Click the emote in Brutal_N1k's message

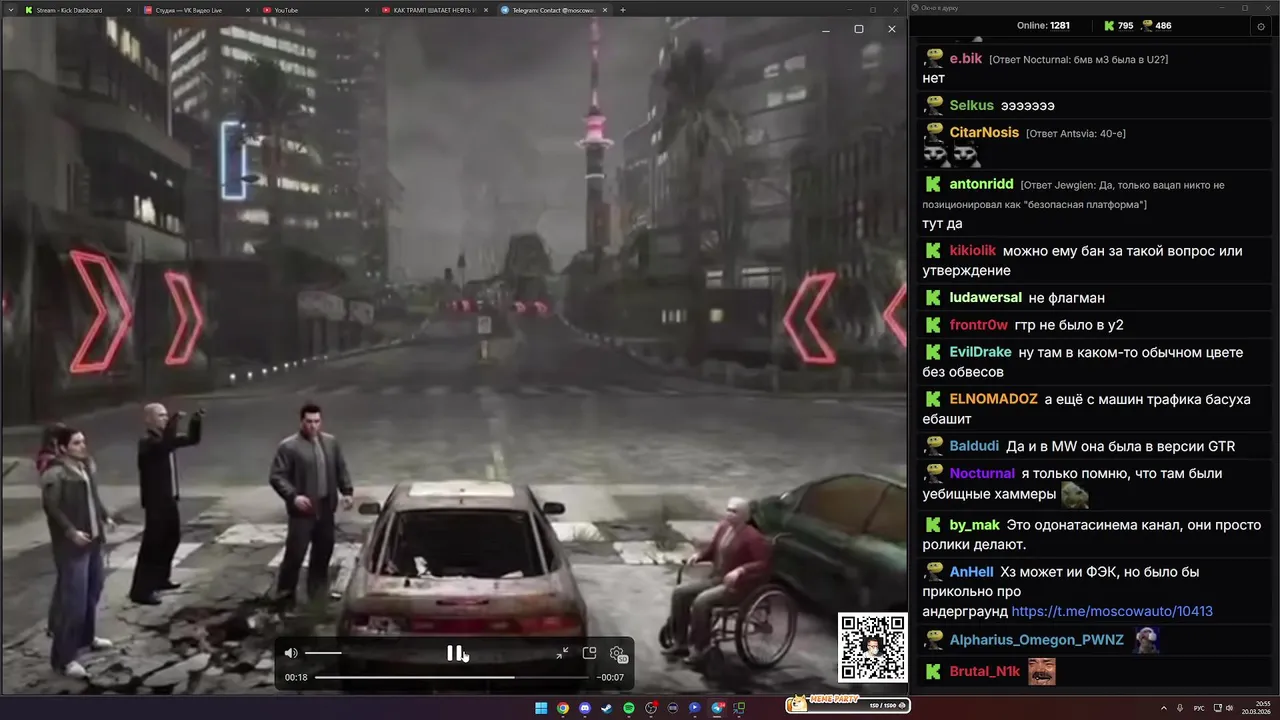[x=1041, y=671]
